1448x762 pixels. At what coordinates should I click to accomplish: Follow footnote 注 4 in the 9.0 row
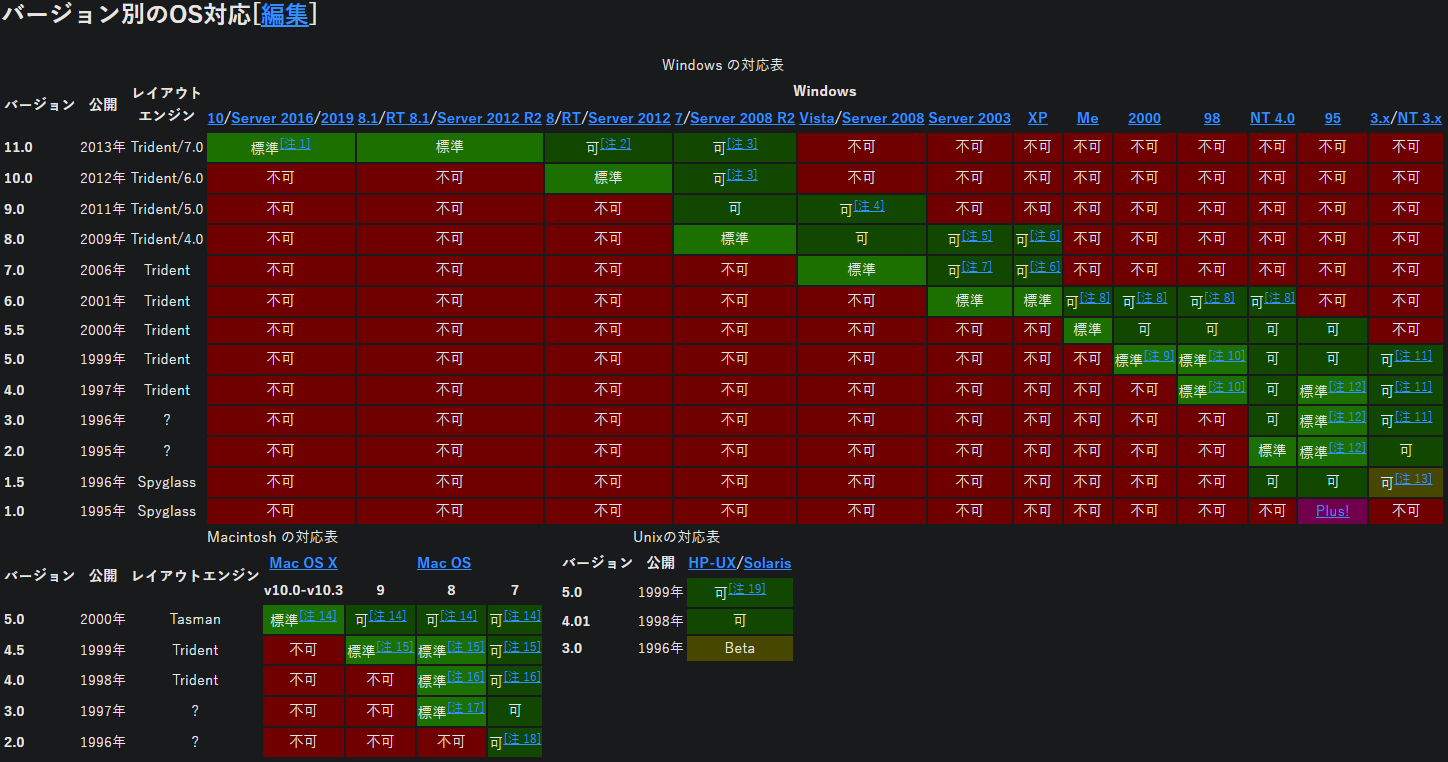coord(869,205)
